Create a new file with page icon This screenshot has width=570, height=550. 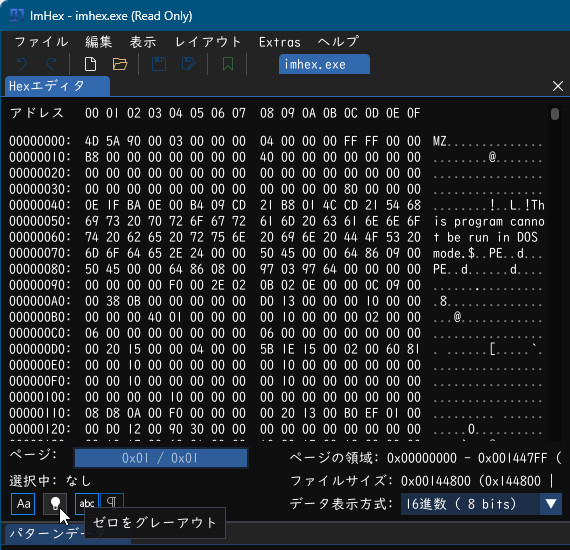tap(90, 64)
